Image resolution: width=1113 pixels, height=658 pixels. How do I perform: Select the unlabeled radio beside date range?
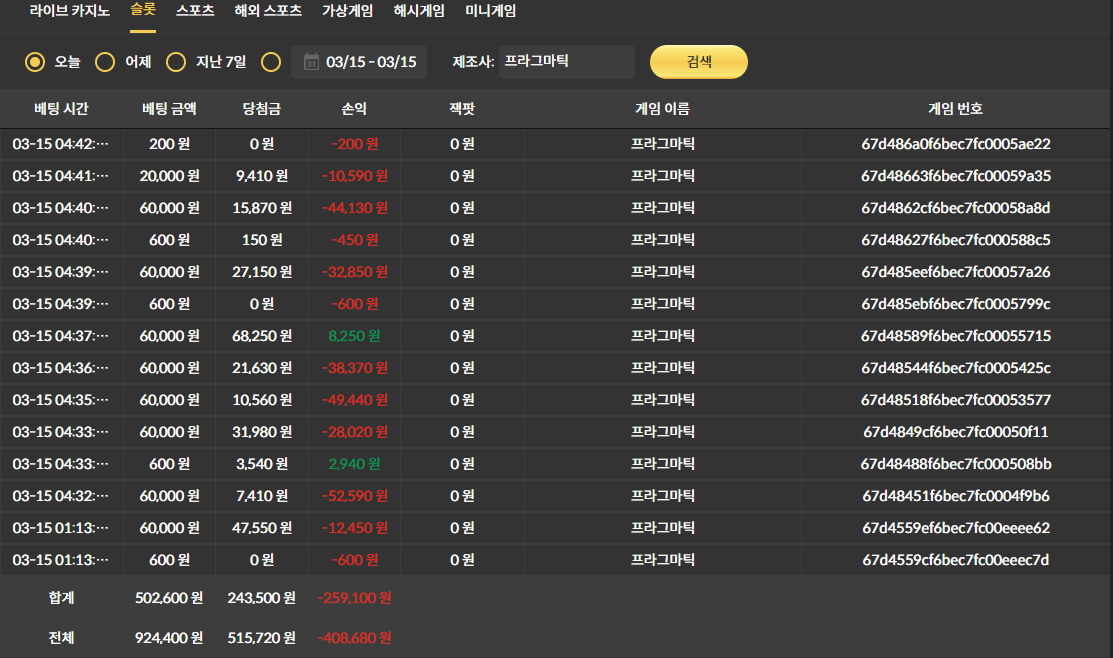pyautogui.click(x=270, y=62)
